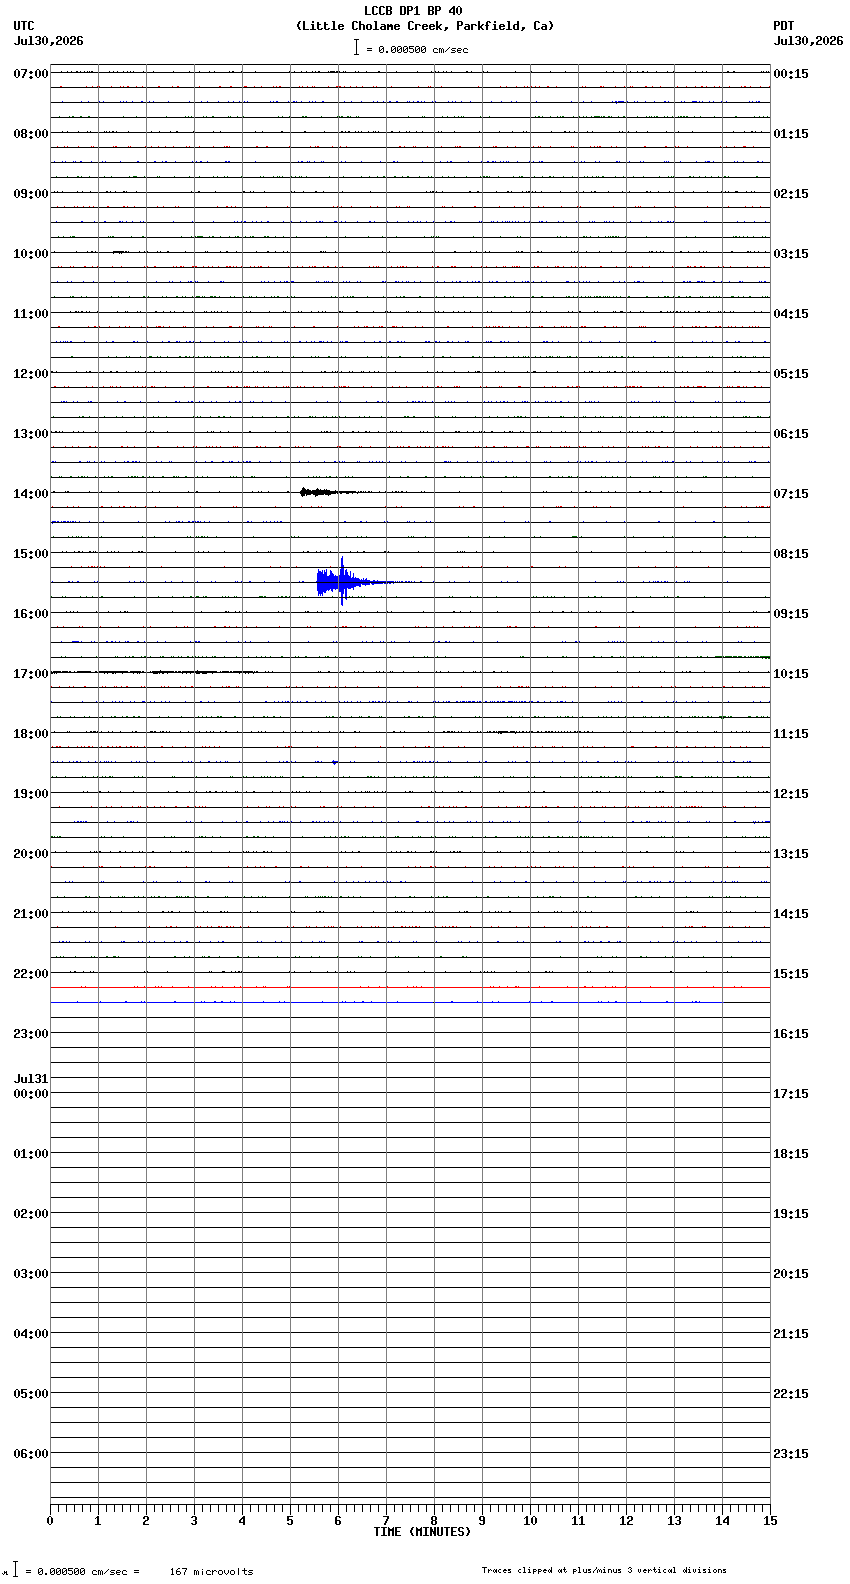Click the 0 minute tick label on x-axis
This screenshot has width=850, height=1584.
pyautogui.click(x=50, y=1521)
